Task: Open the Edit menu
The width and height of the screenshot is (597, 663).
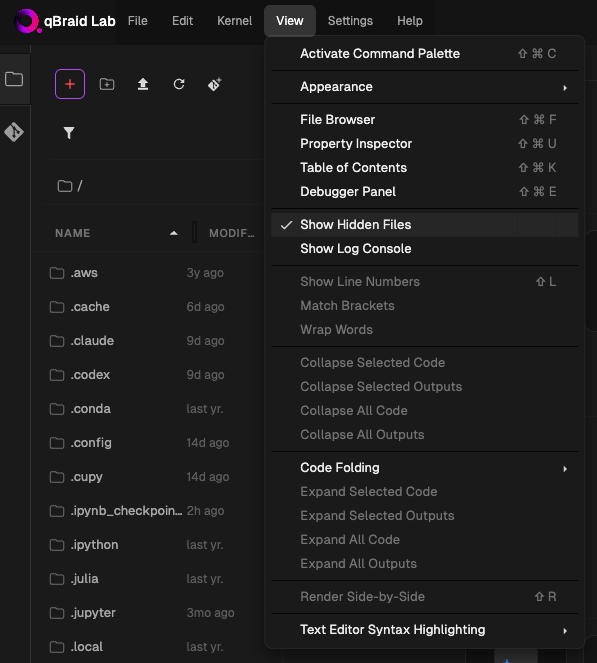Action: pos(182,21)
